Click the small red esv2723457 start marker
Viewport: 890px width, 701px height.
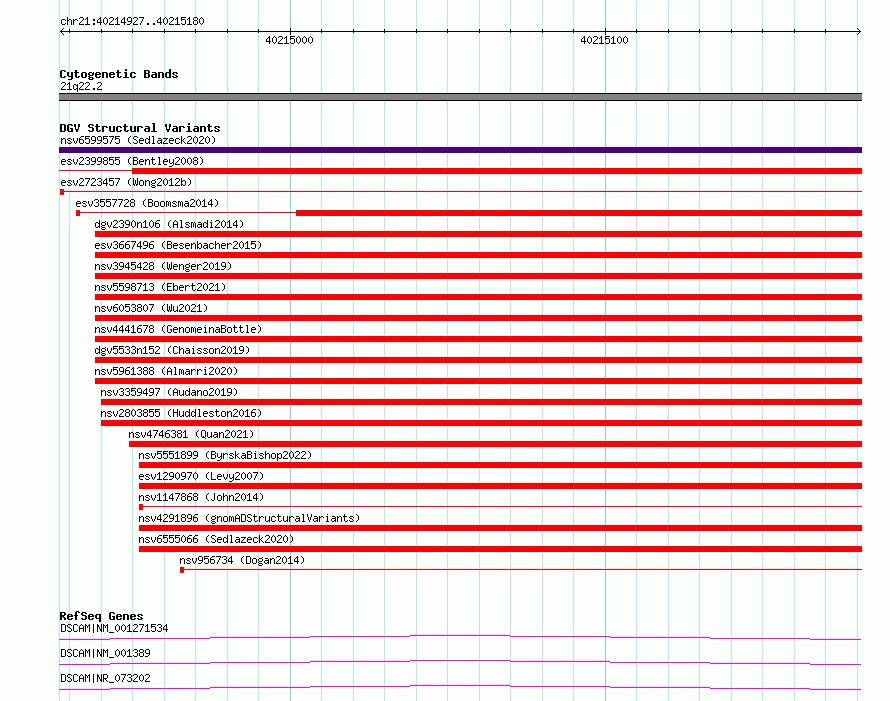(x=62, y=192)
